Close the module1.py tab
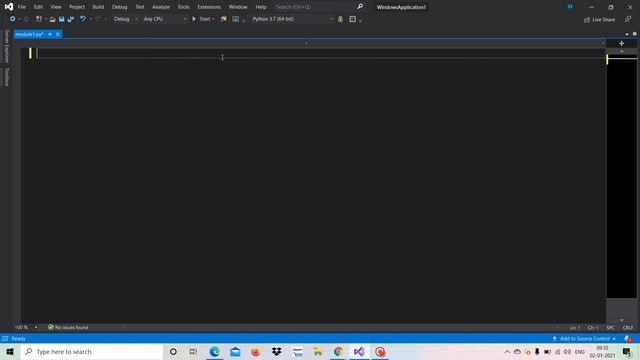Screen dimensions: 640x360 pyautogui.click(x=58, y=34)
